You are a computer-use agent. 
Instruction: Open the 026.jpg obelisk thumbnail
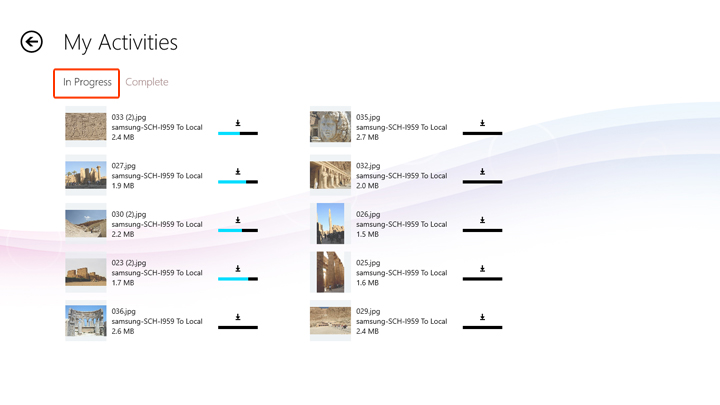(x=330, y=224)
